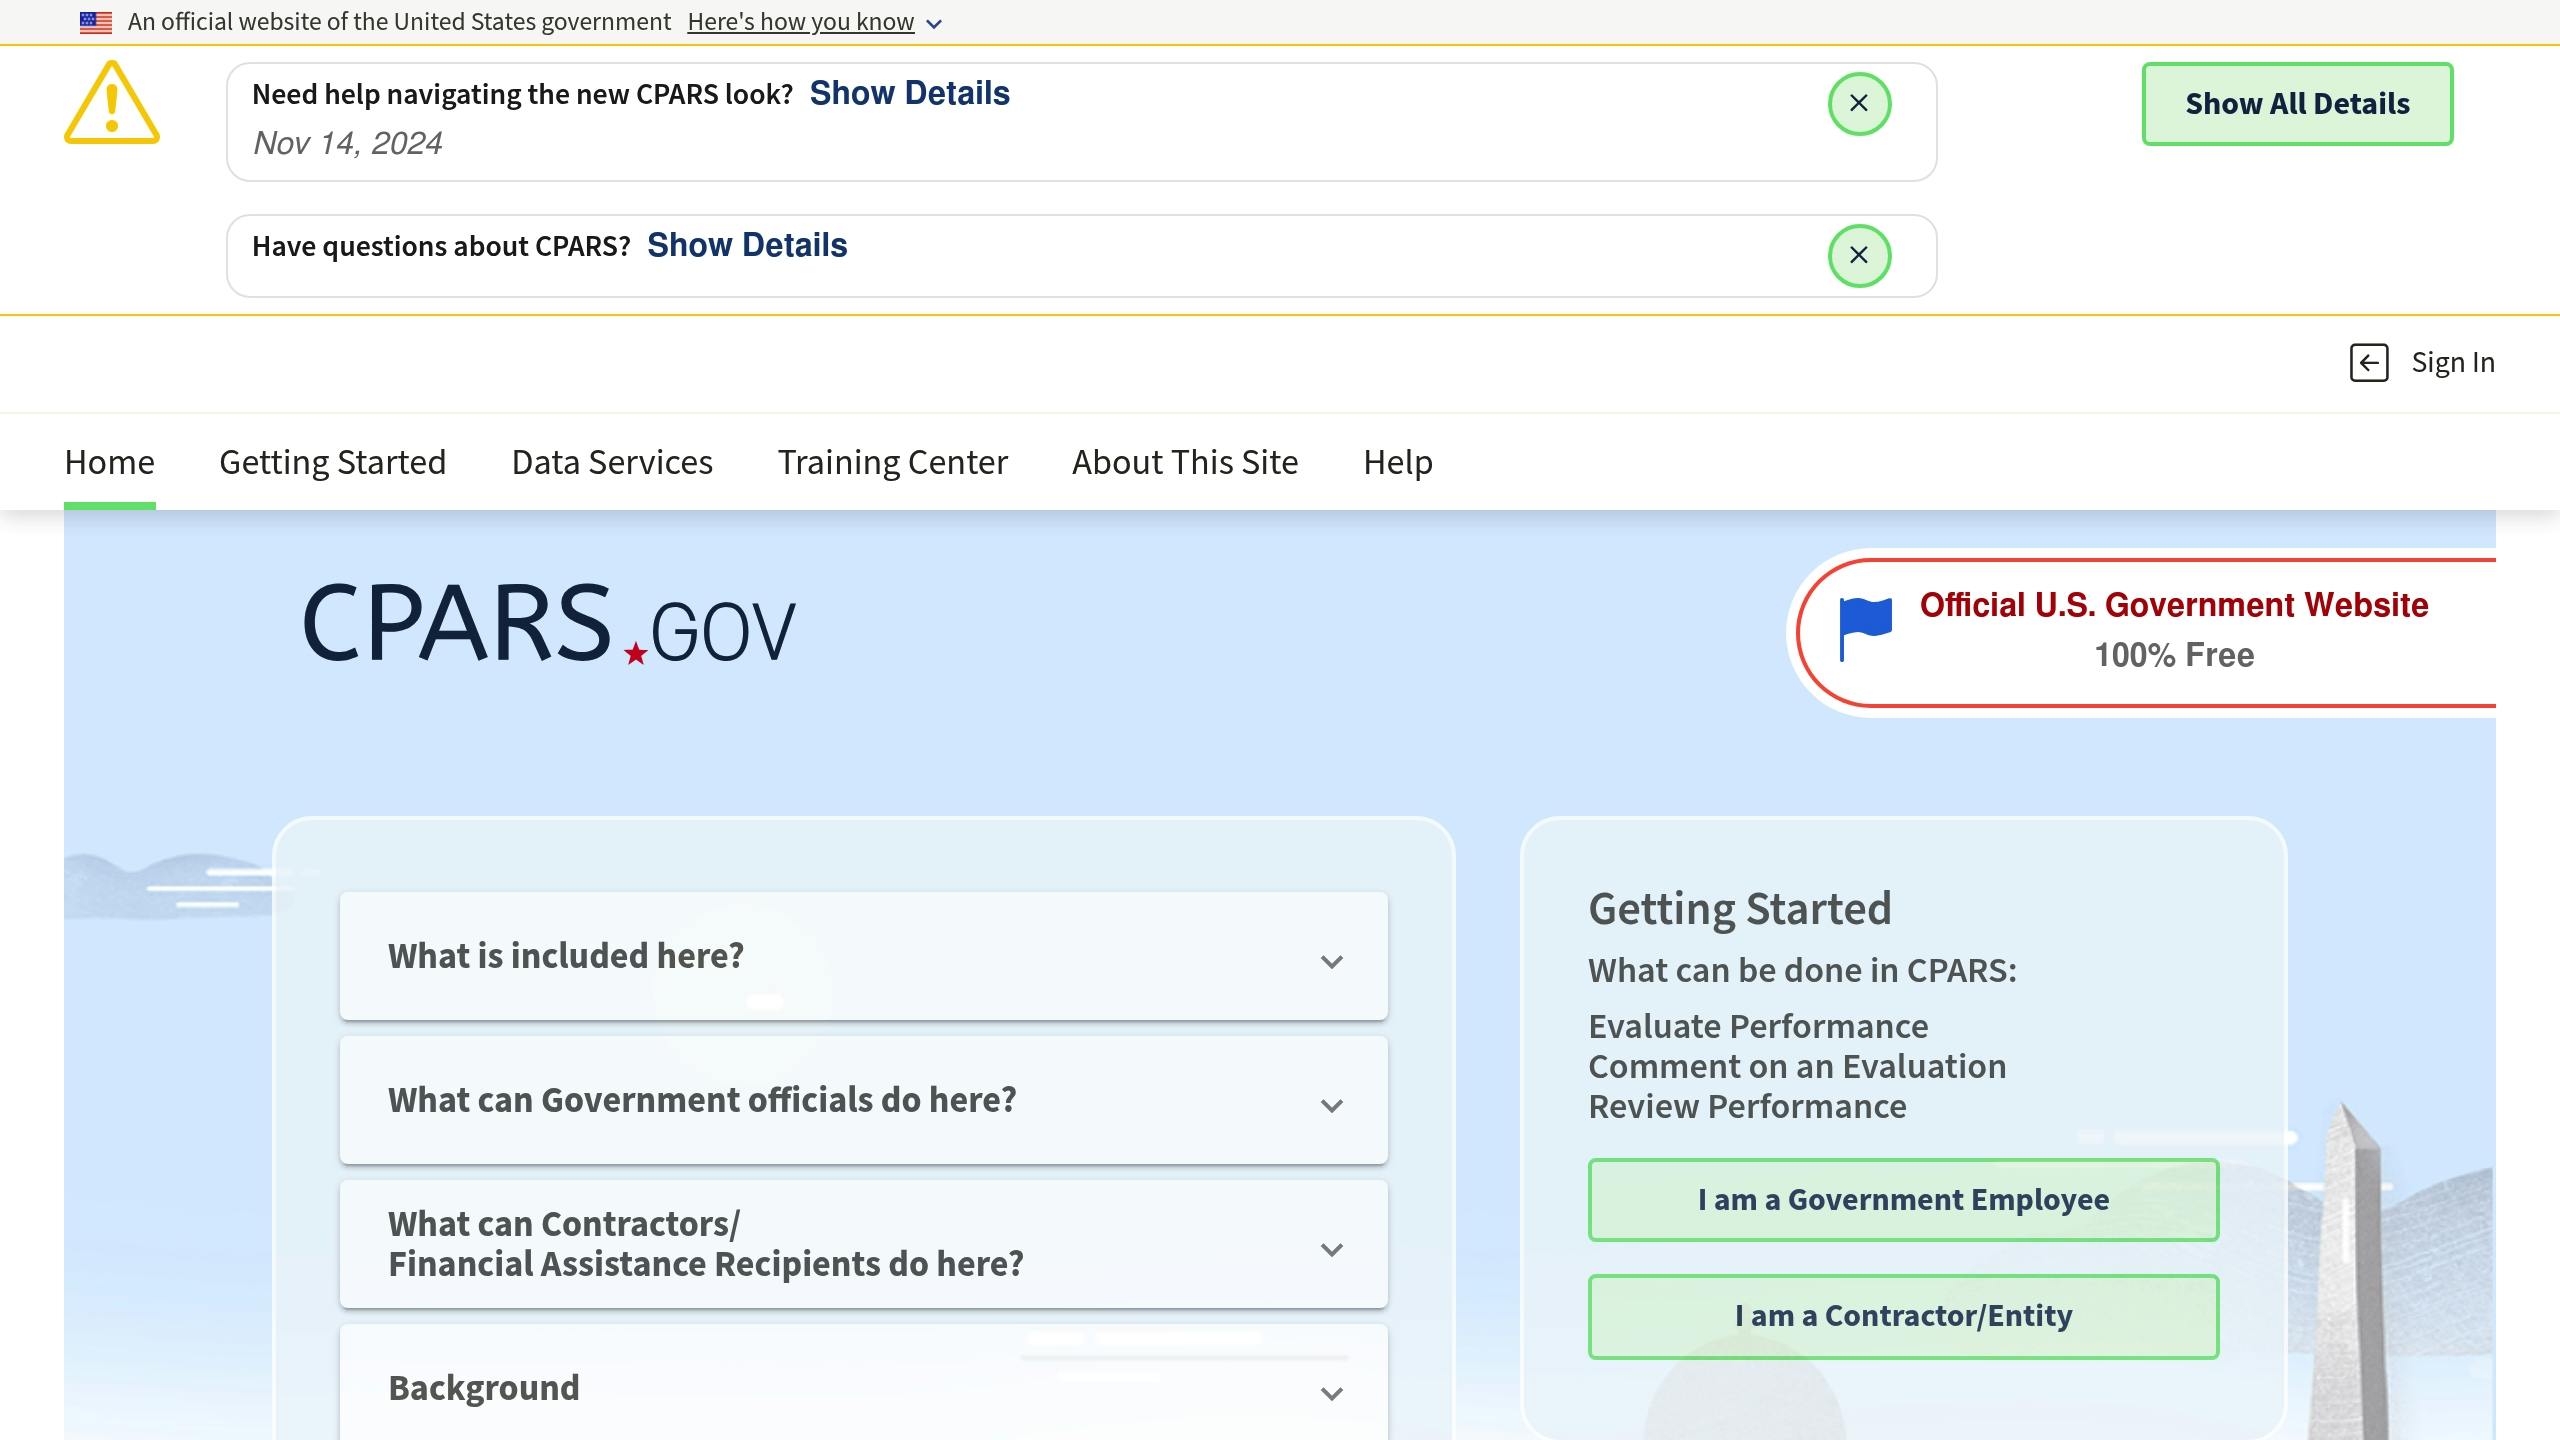Dismiss the new CPARS look notification
The width and height of the screenshot is (2560, 1440).
click(1859, 104)
